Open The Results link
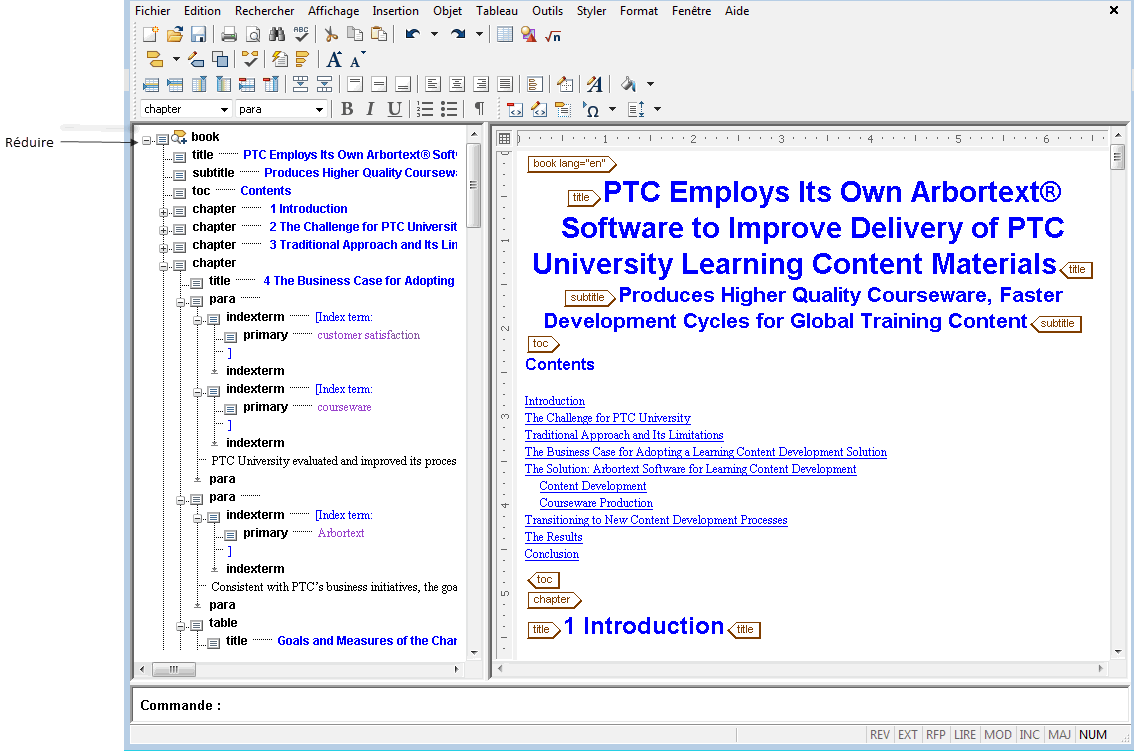 tap(553, 537)
